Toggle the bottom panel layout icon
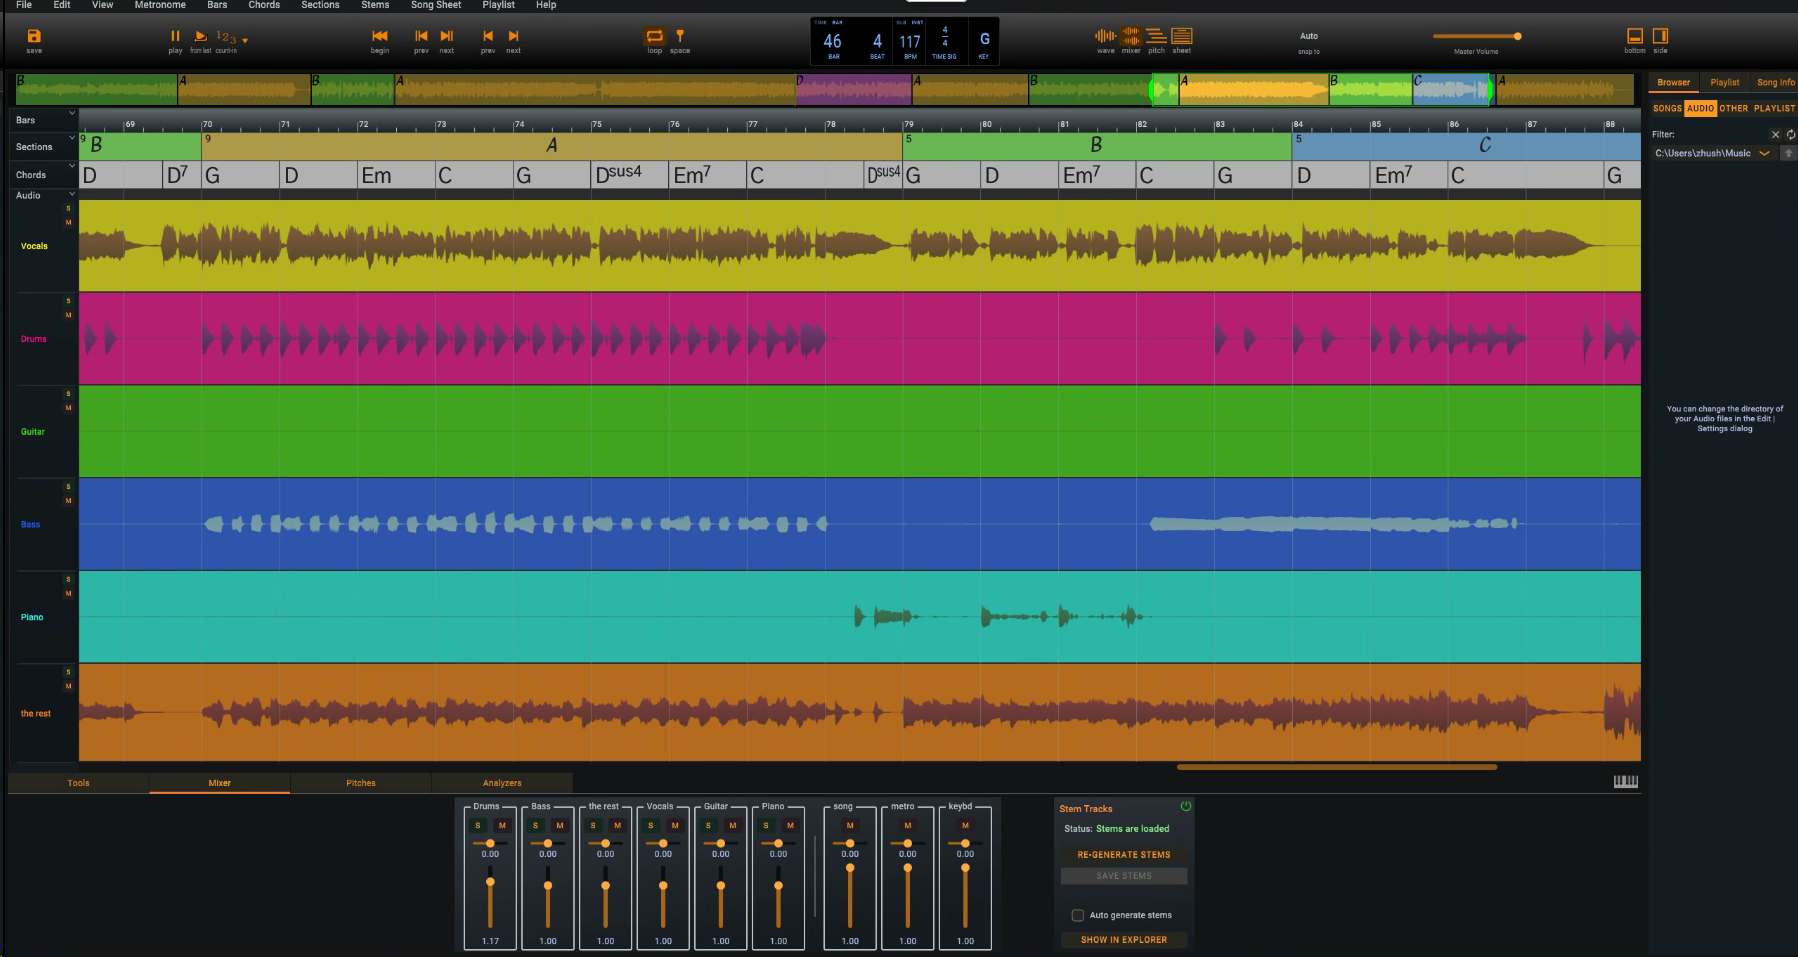 (x=1635, y=36)
